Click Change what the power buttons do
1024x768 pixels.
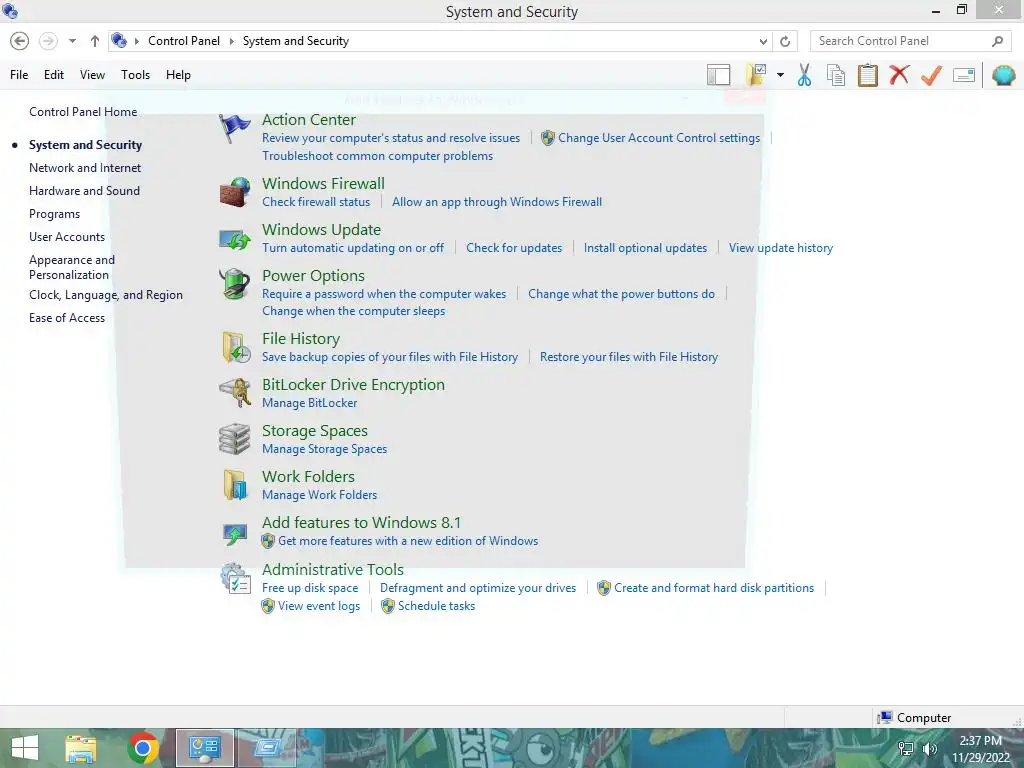(621, 294)
